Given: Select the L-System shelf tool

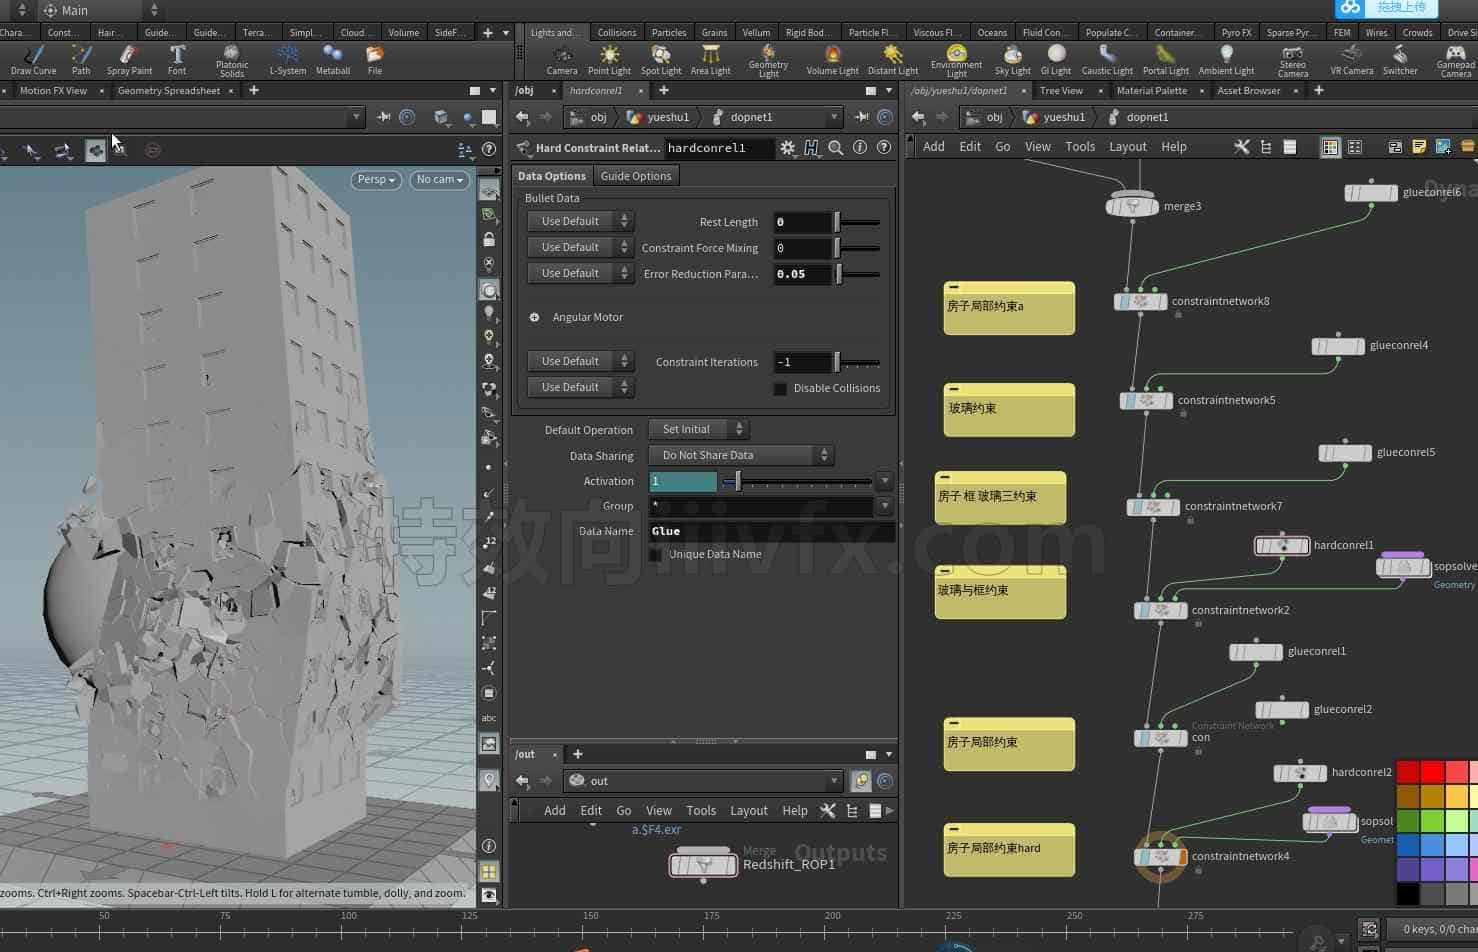Looking at the screenshot, I should coord(287,59).
